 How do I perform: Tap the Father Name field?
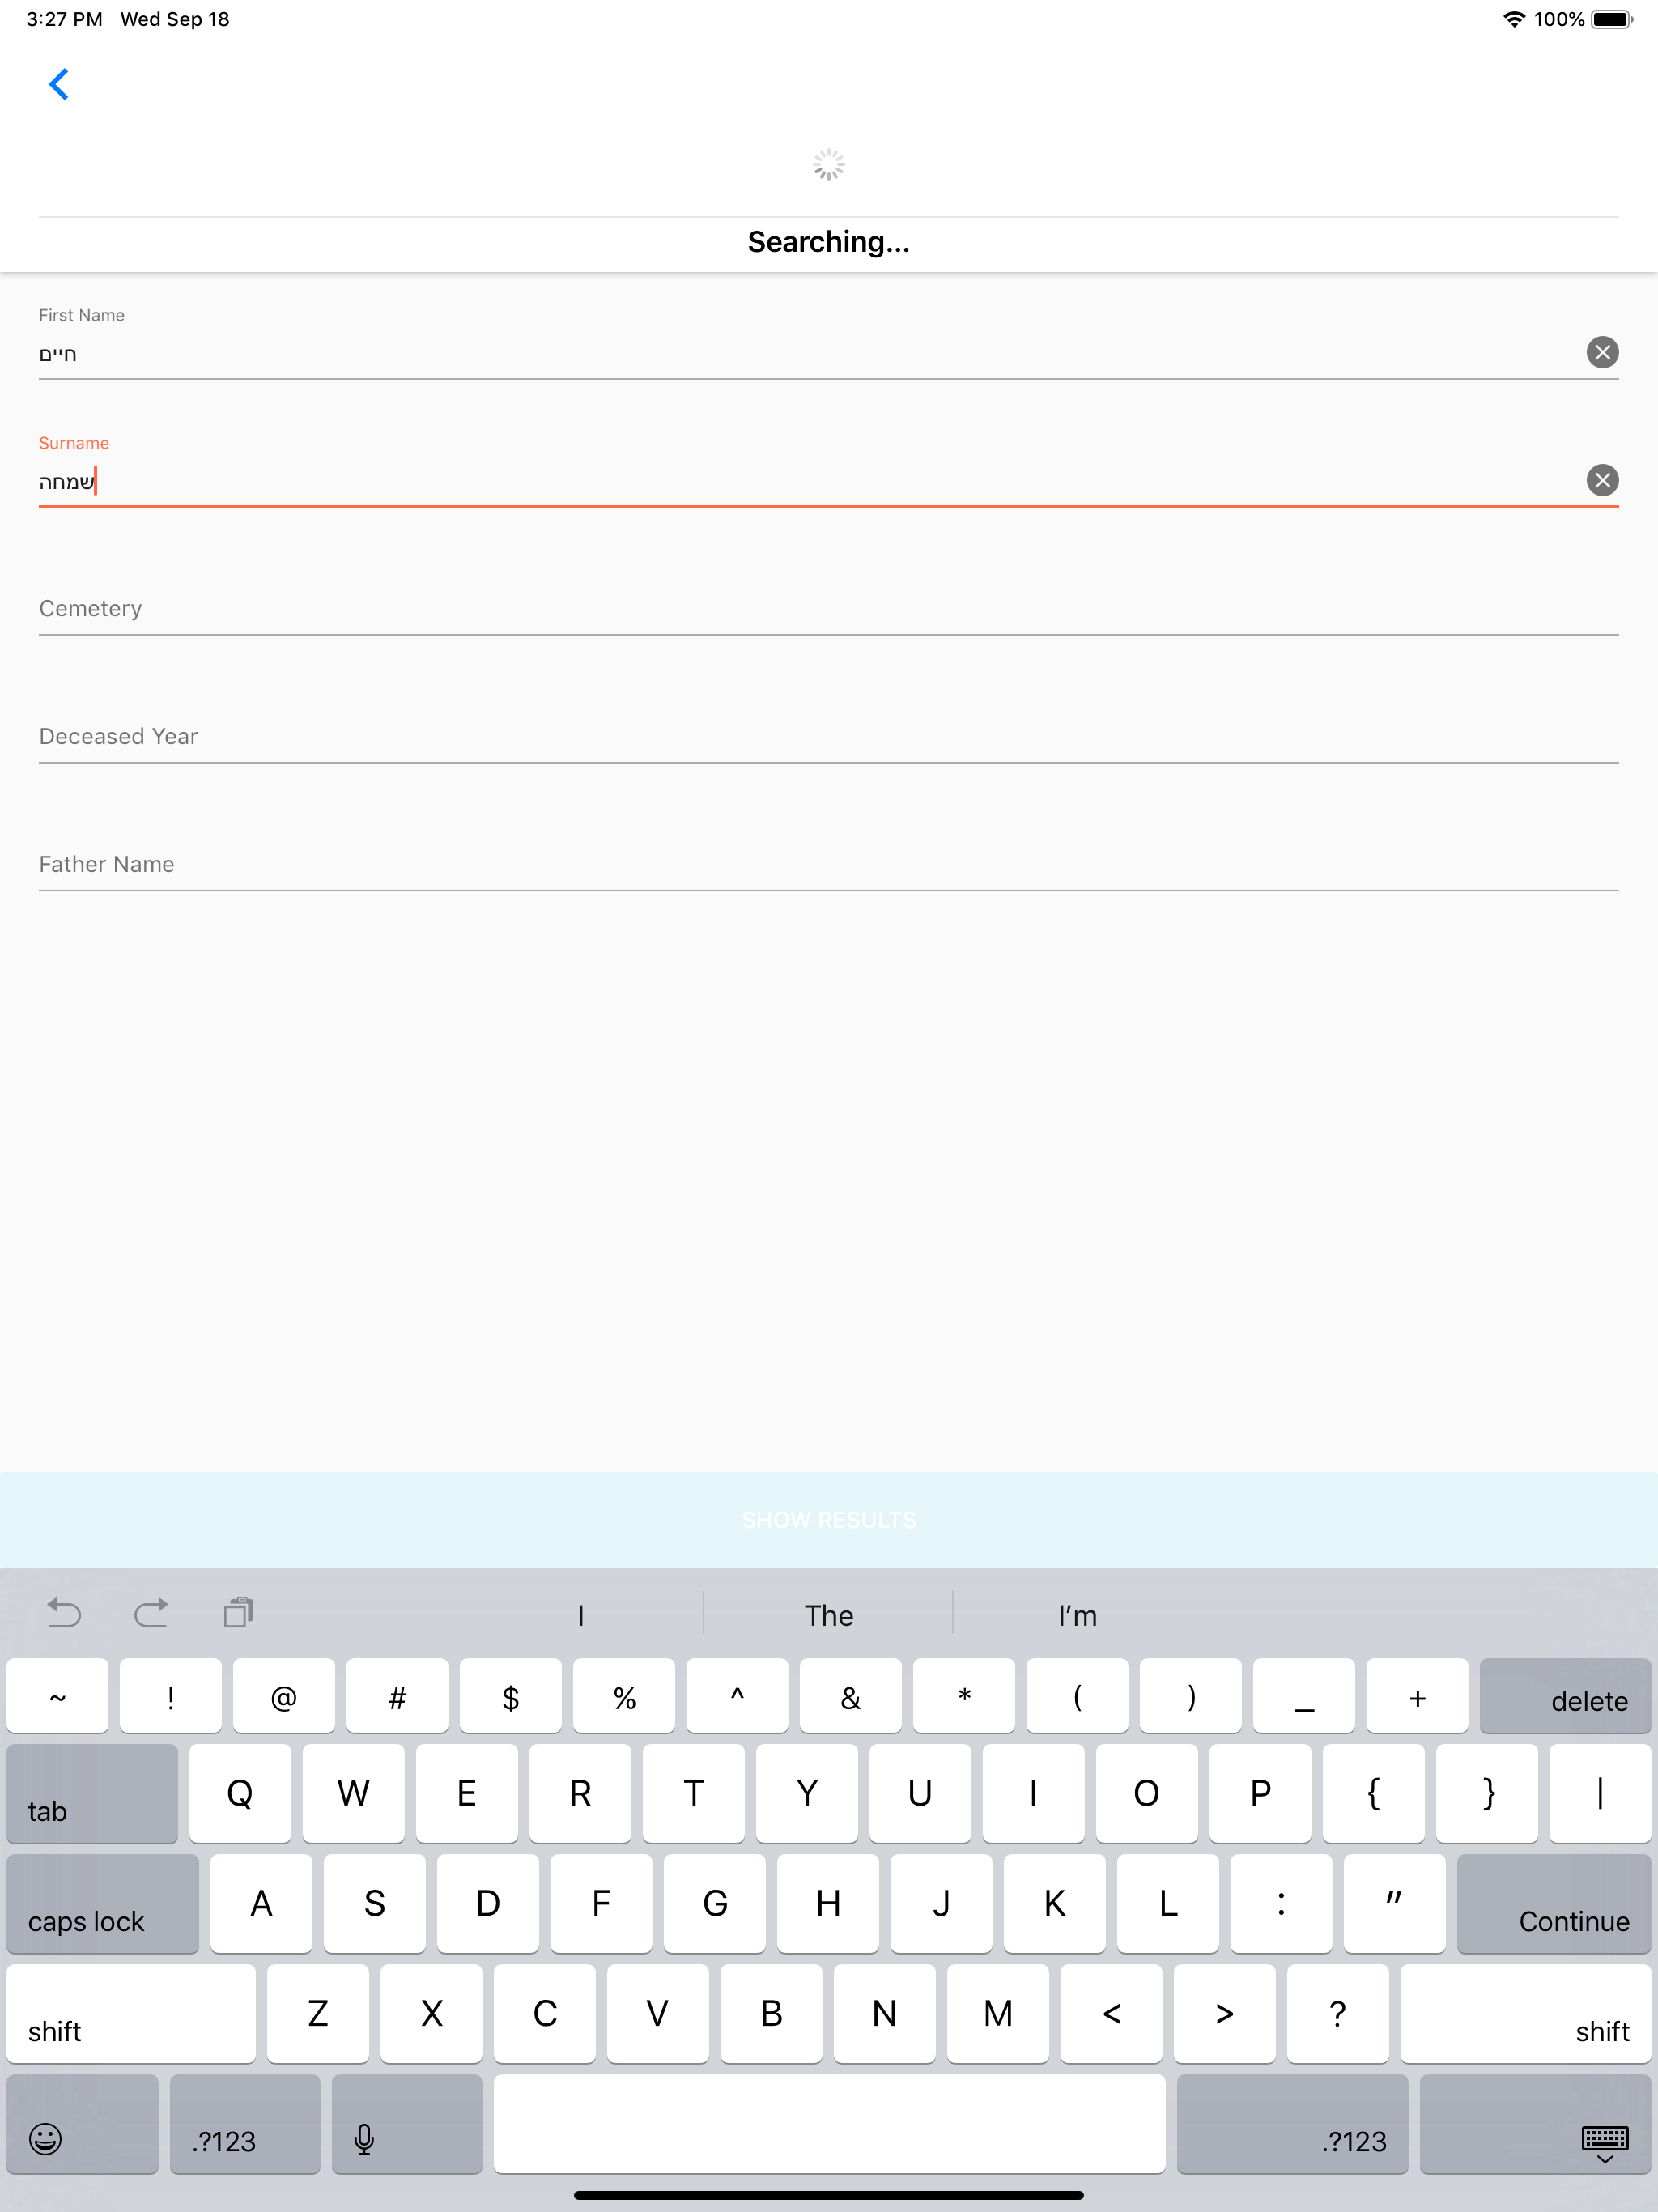tap(828, 865)
